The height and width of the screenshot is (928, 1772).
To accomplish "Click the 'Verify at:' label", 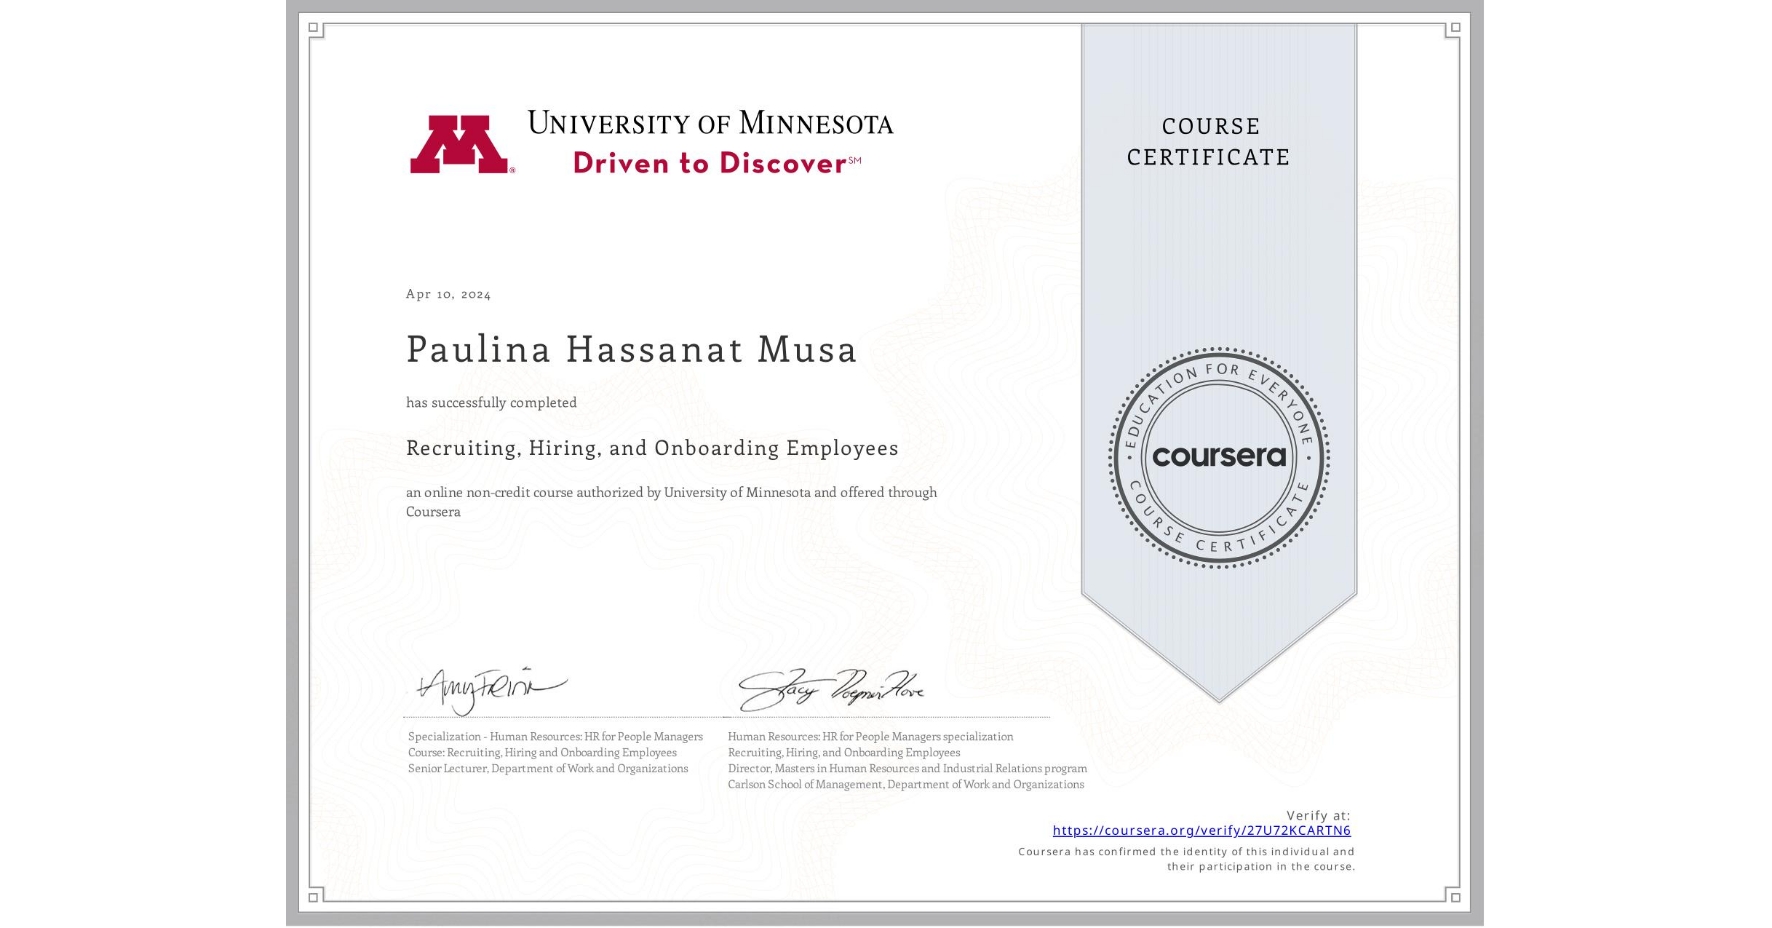I will pyautogui.click(x=1318, y=814).
